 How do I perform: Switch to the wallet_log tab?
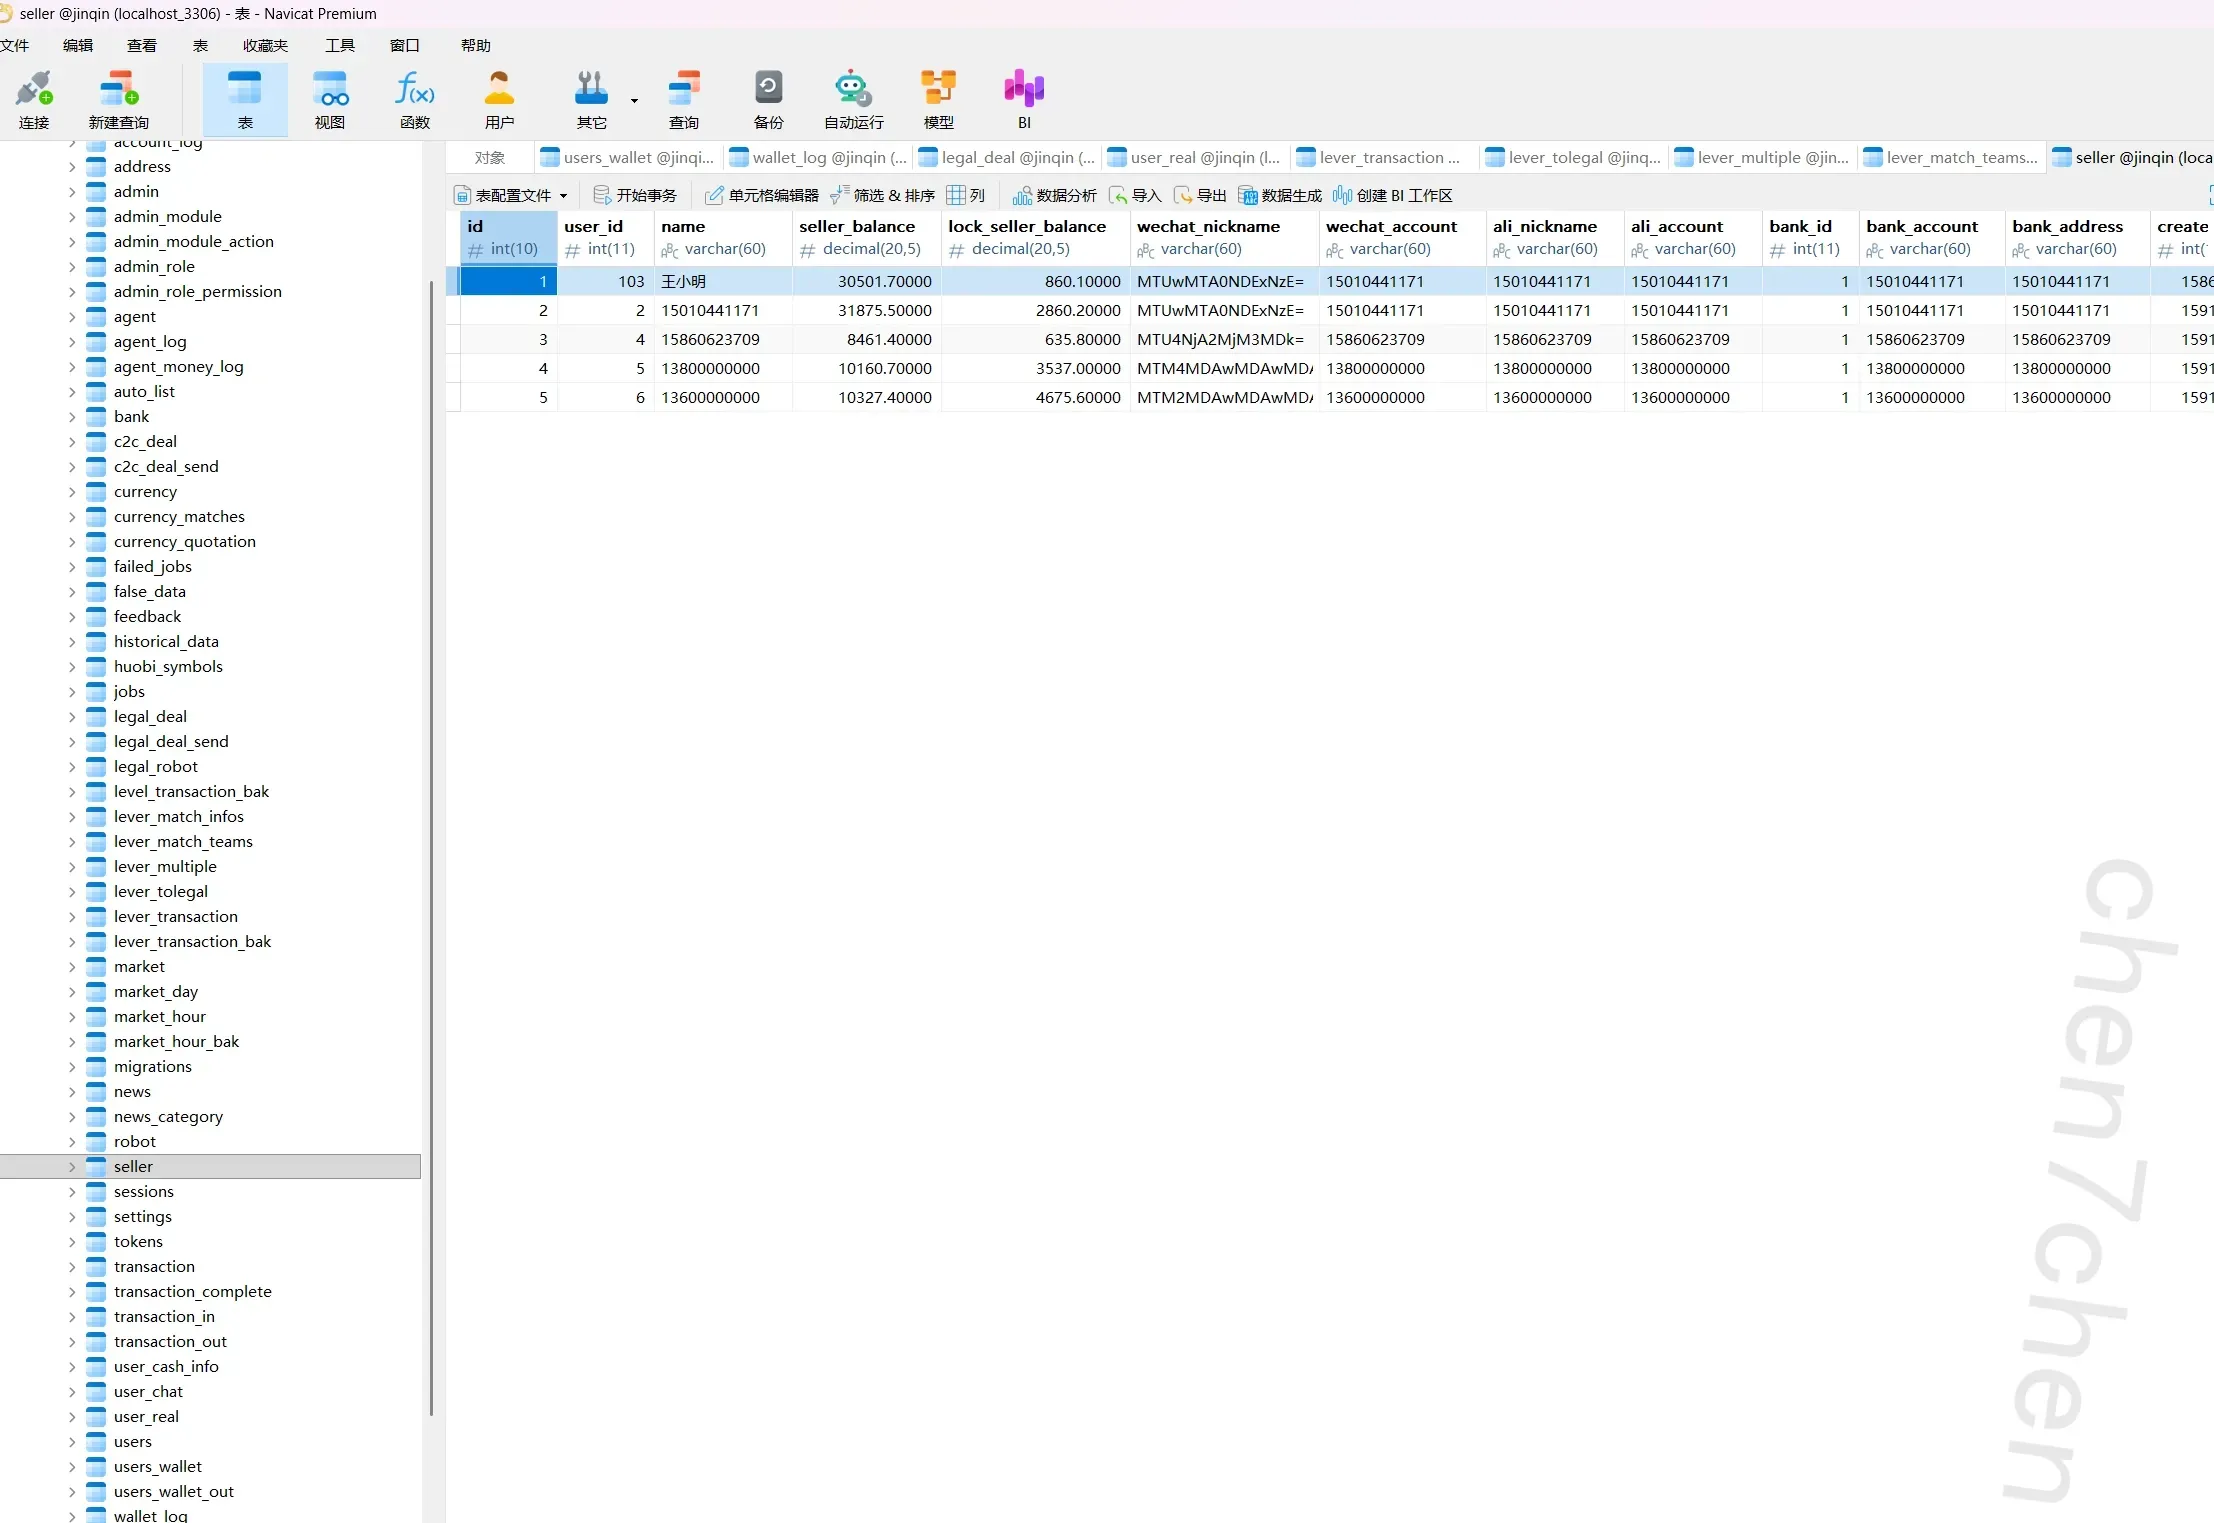[x=818, y=157]
